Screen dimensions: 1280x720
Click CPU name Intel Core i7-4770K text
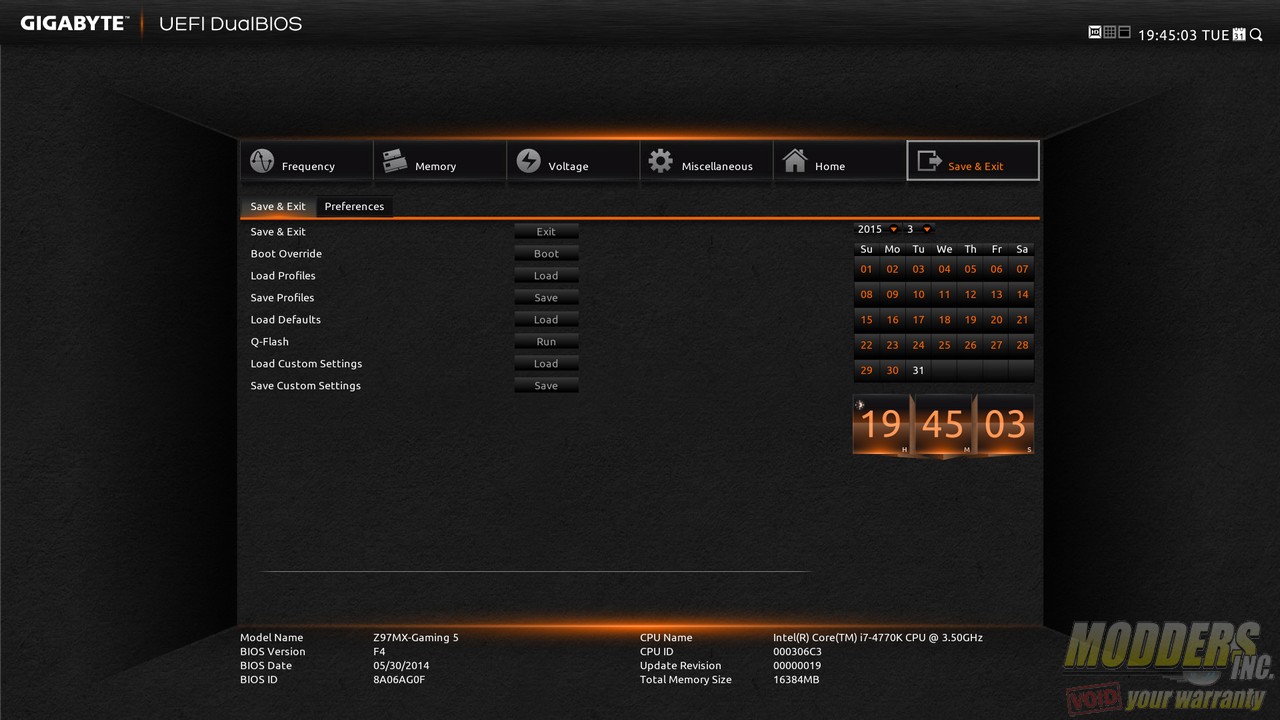point(878,638)
